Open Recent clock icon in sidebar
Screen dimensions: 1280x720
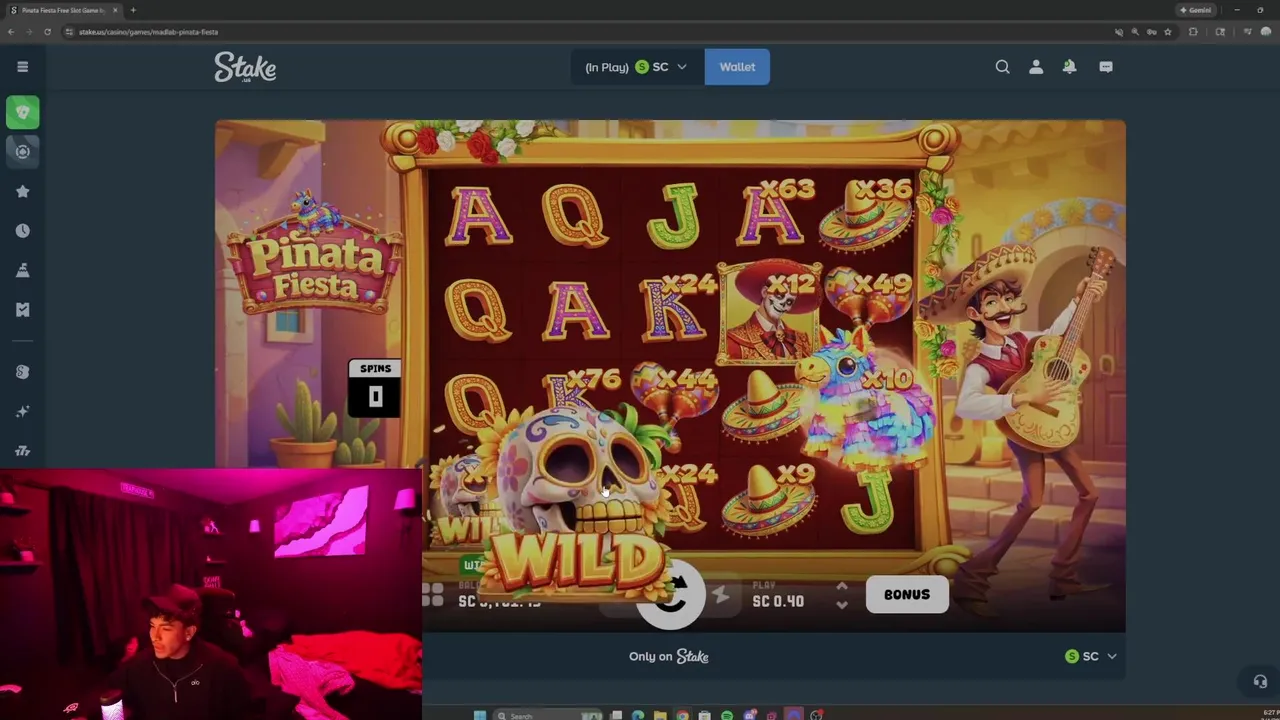pyautogui.click(x=22, y=230)
